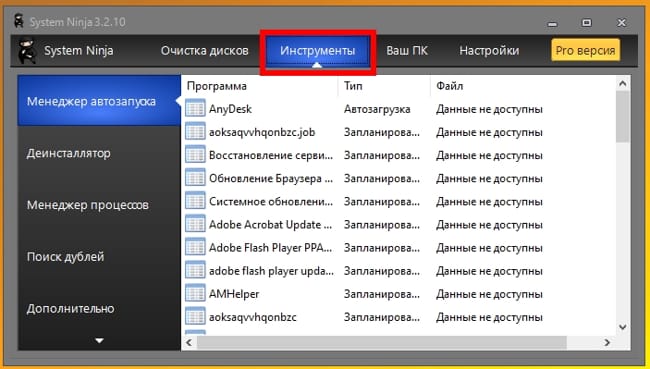Sort by the Файл column header
Screen dimensions: 650x369
(450, 86)
